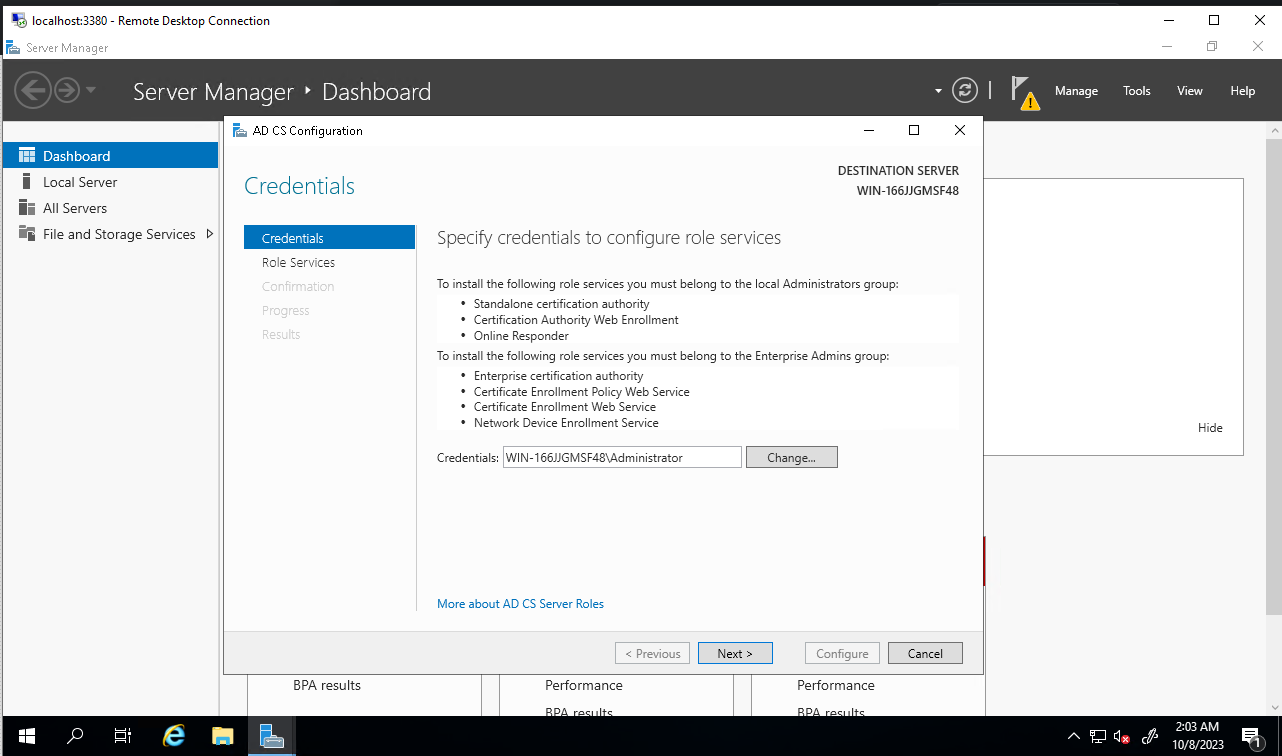
Task: Click the Windows Start button
Action: point(26,736)
